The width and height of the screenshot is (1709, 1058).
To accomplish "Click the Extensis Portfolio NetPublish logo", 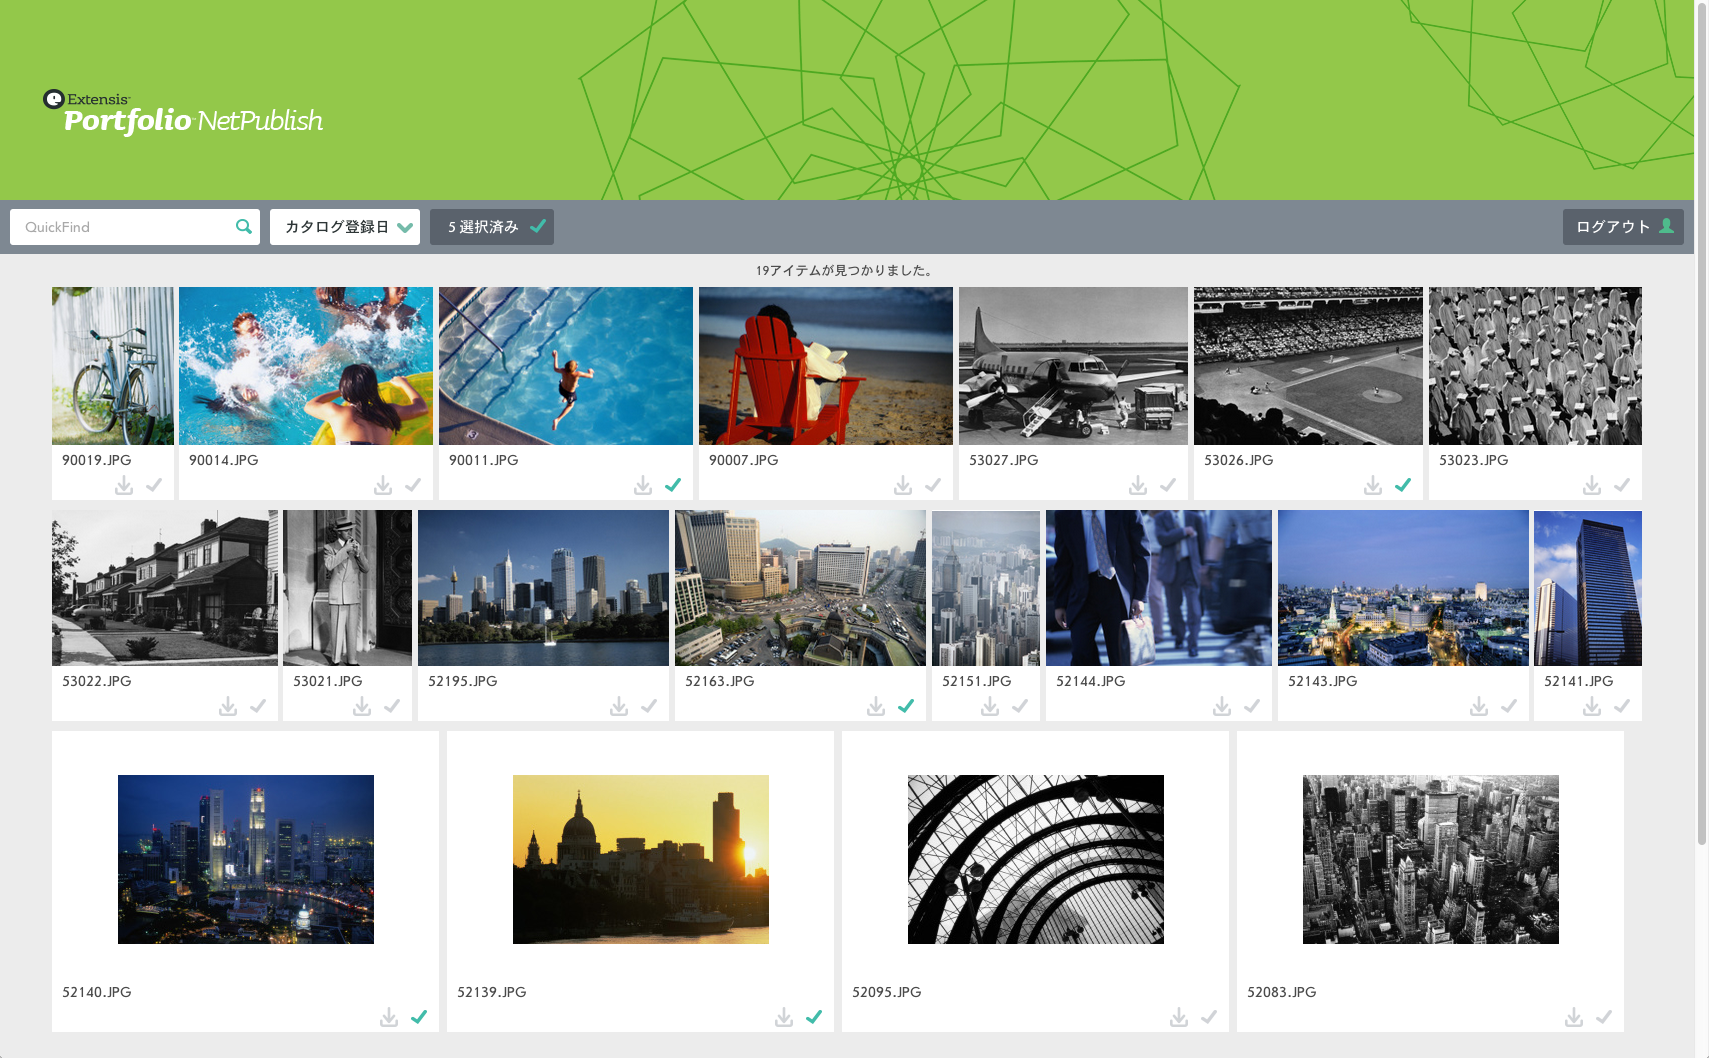I will click(x=183, y=113).
